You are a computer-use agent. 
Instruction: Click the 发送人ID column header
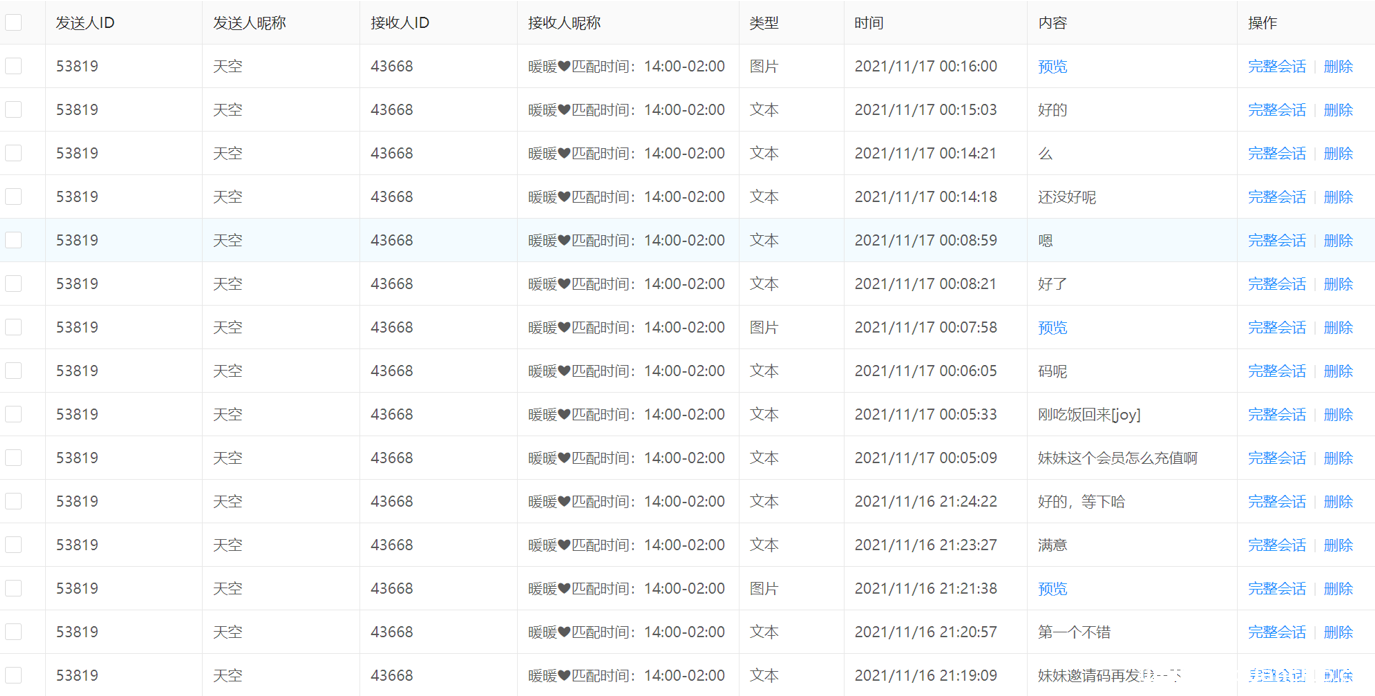point(85,22)
